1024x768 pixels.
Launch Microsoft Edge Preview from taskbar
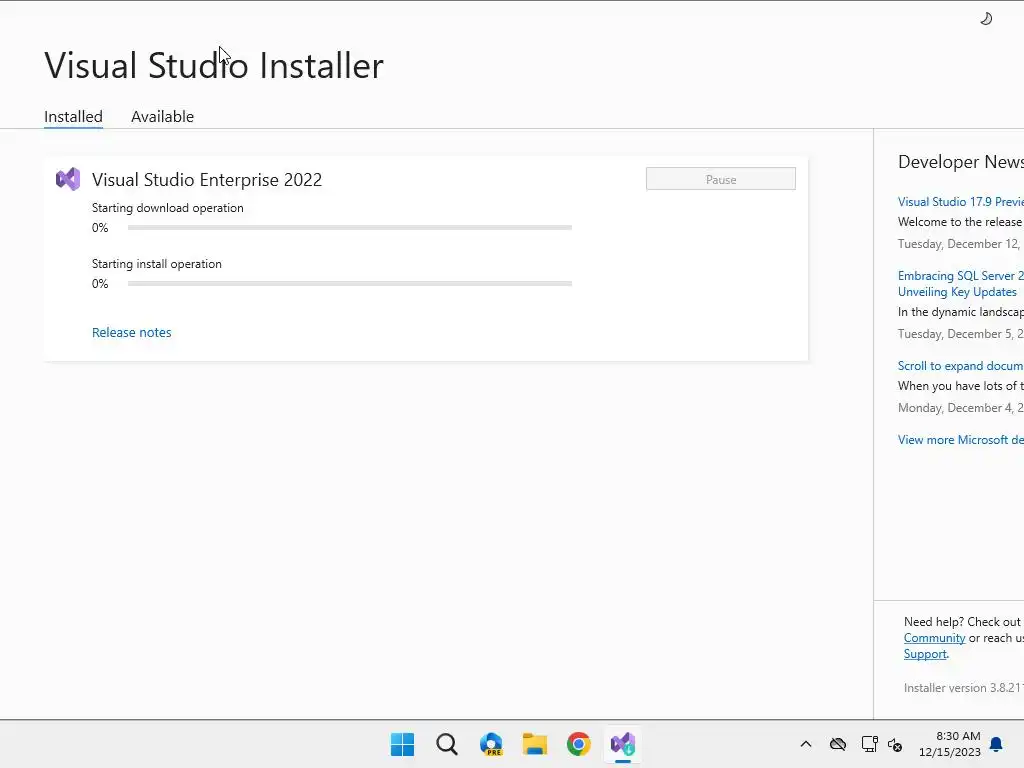click(x=491, y=744)
